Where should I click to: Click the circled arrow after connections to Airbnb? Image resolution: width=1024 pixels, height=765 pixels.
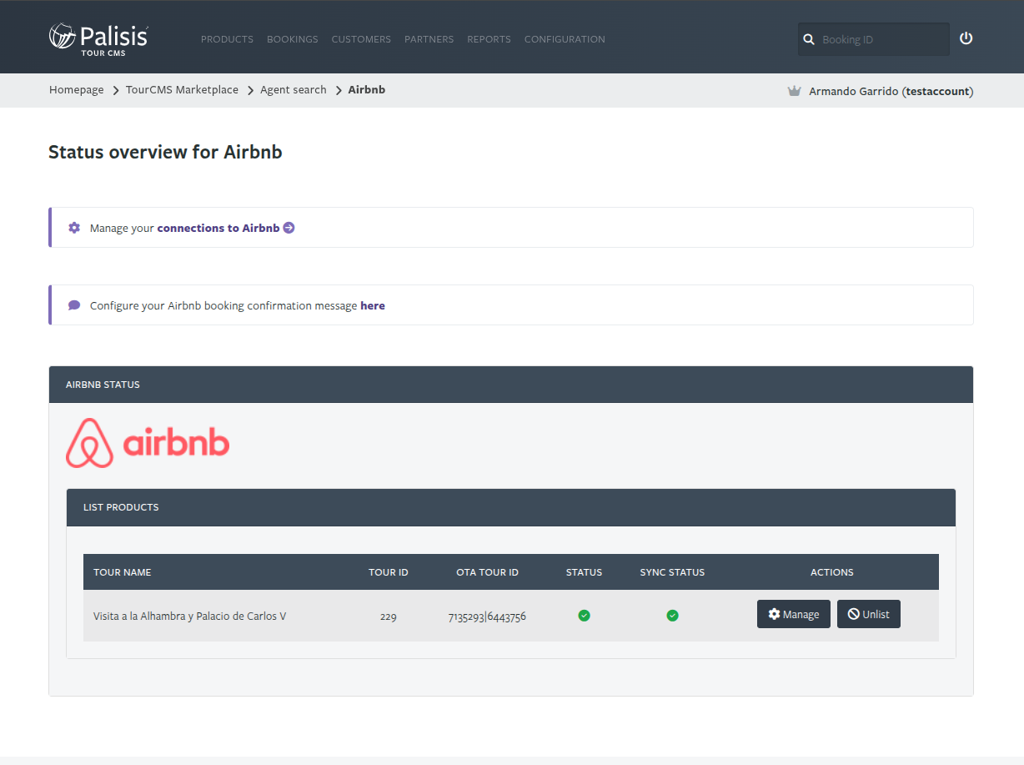click(x=289, y=227)
